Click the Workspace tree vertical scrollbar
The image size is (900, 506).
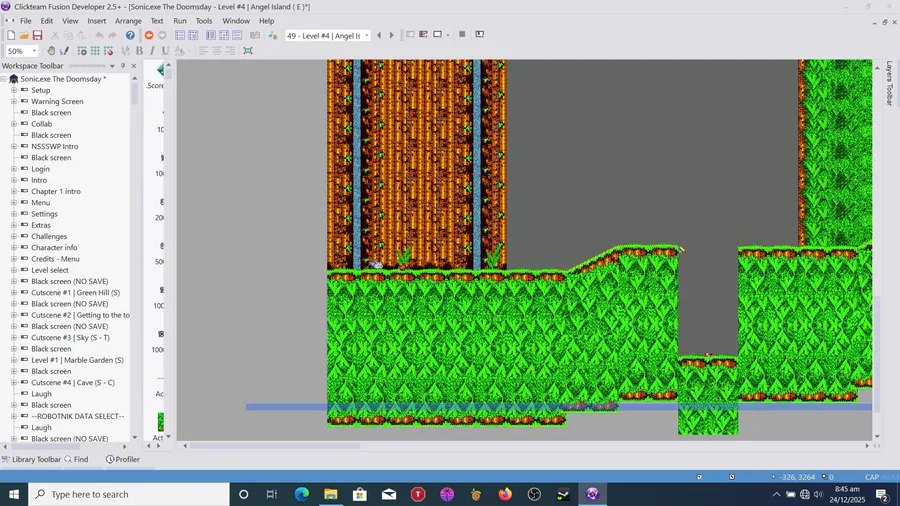(x=135, y=93)
